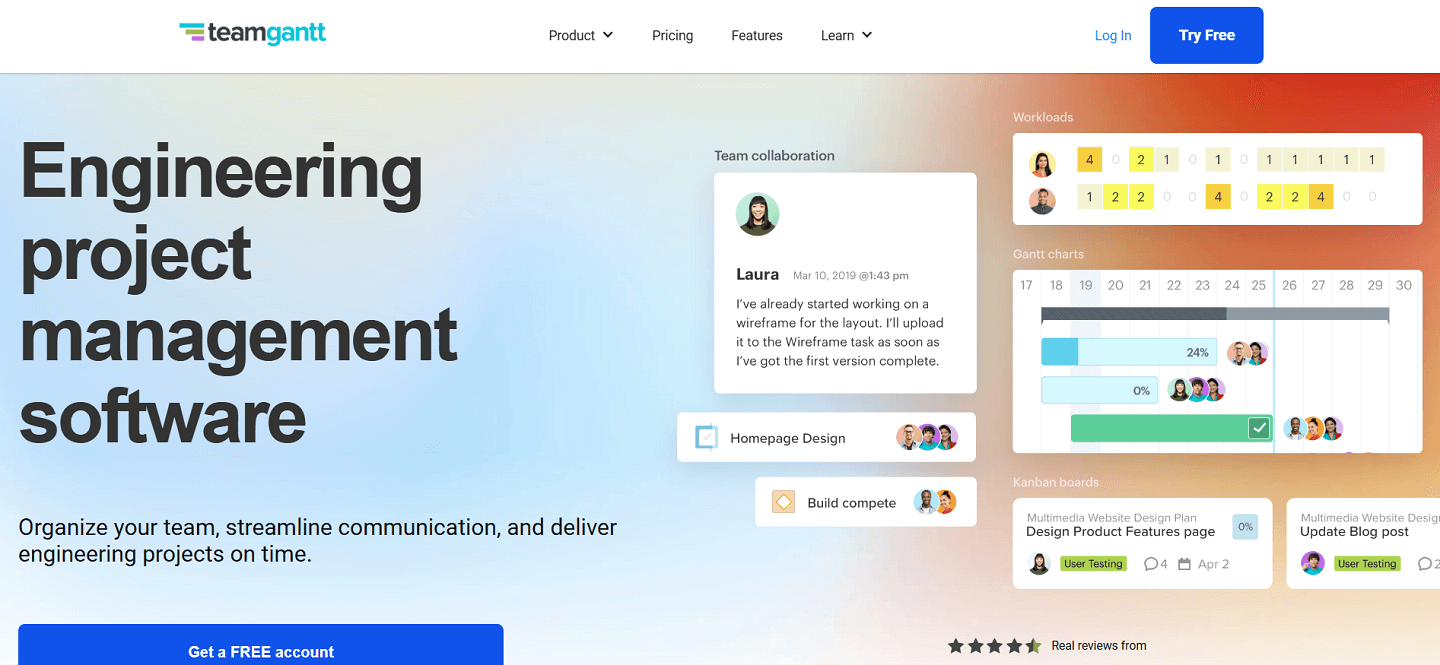Click the Get a FREE account banner

[260, 650]
